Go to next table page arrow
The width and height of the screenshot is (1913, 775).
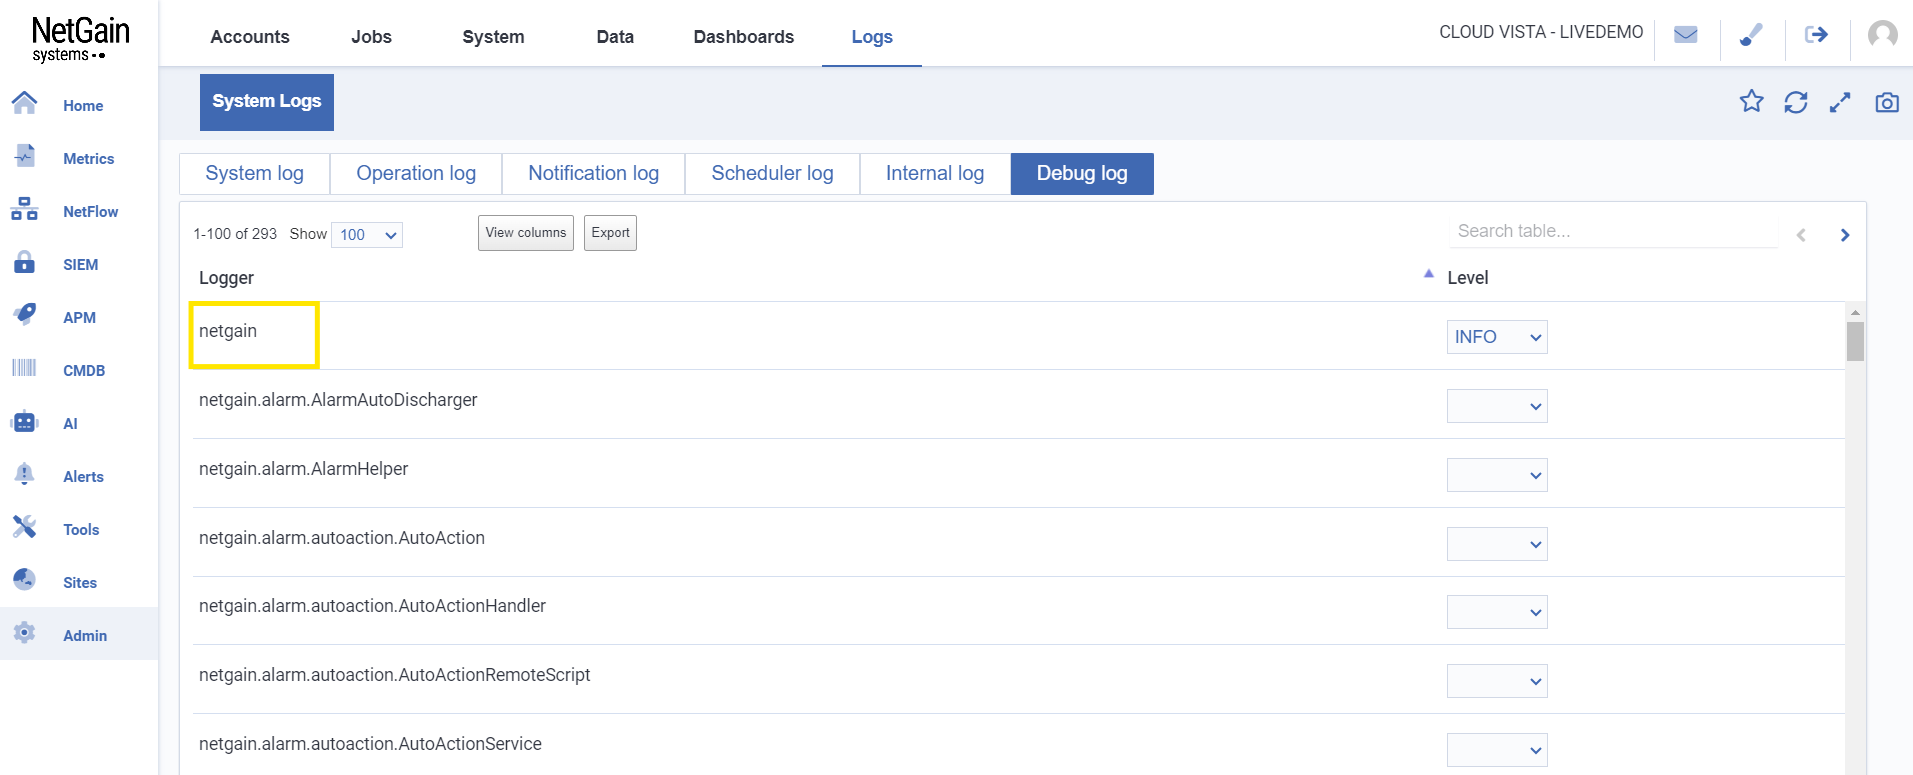pos(1845,235)
